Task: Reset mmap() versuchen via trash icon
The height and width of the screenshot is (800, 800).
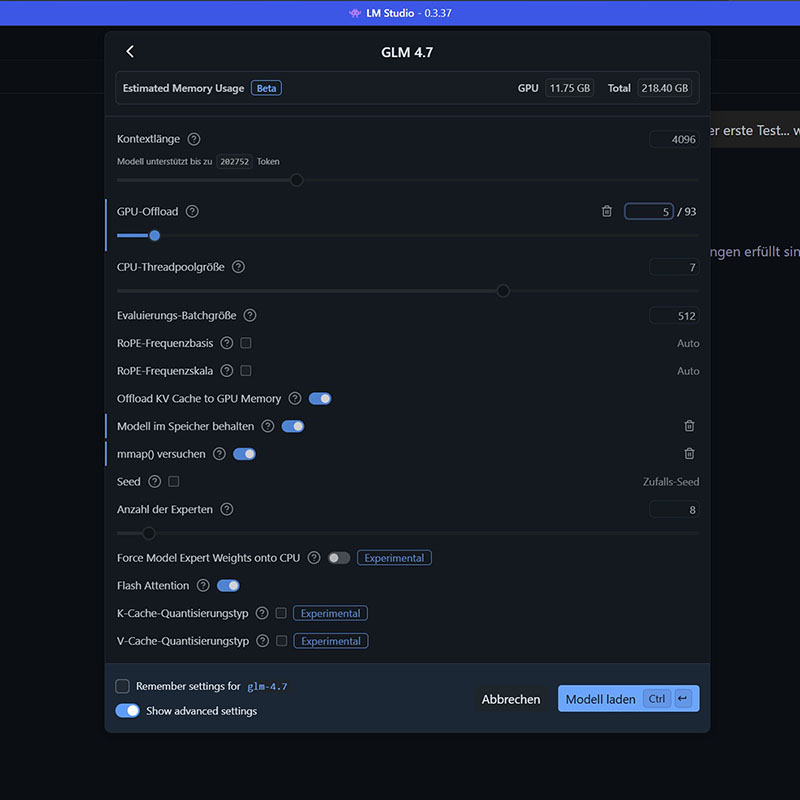Action: 689,454
